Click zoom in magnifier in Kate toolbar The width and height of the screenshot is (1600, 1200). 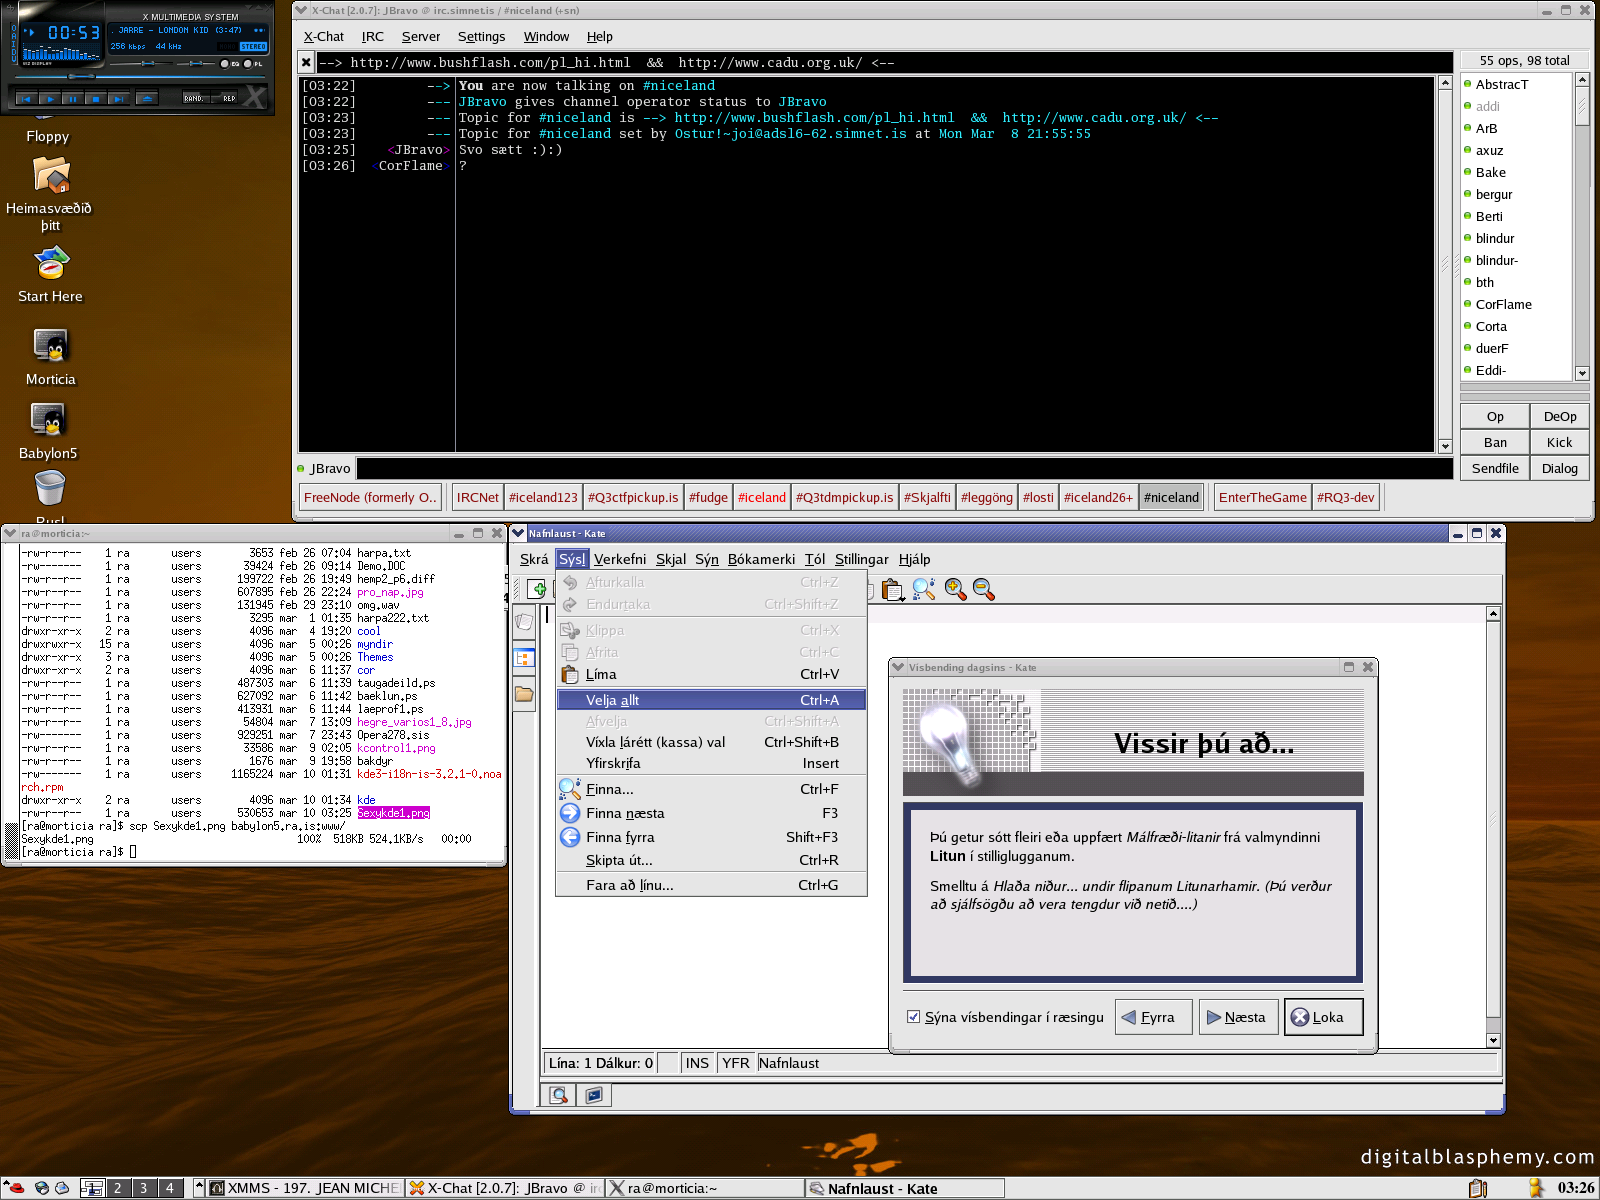[955, 590]
